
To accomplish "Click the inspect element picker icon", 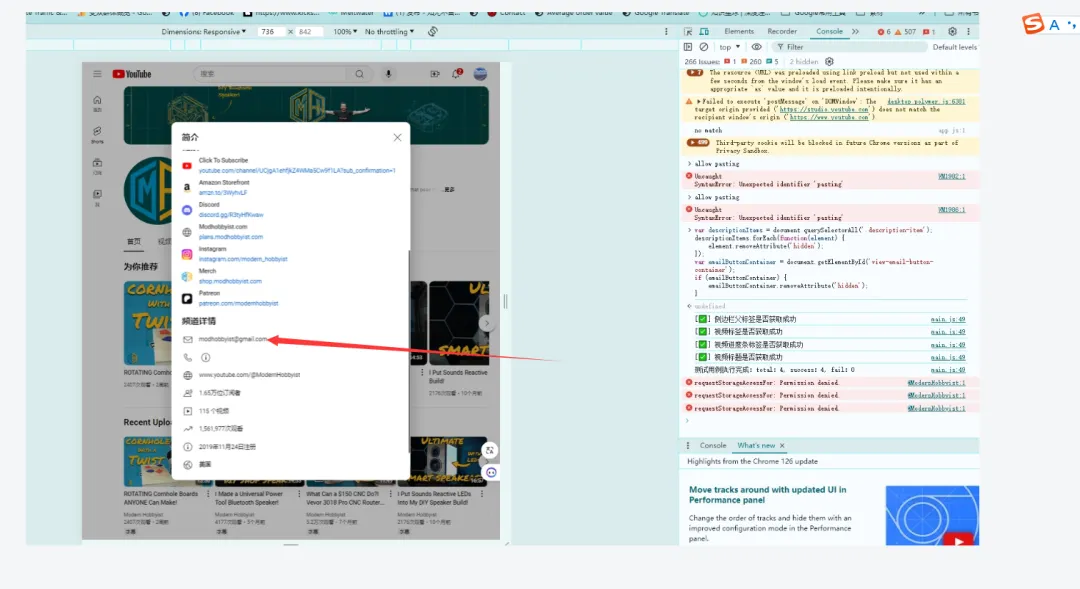I will point(688,32).
